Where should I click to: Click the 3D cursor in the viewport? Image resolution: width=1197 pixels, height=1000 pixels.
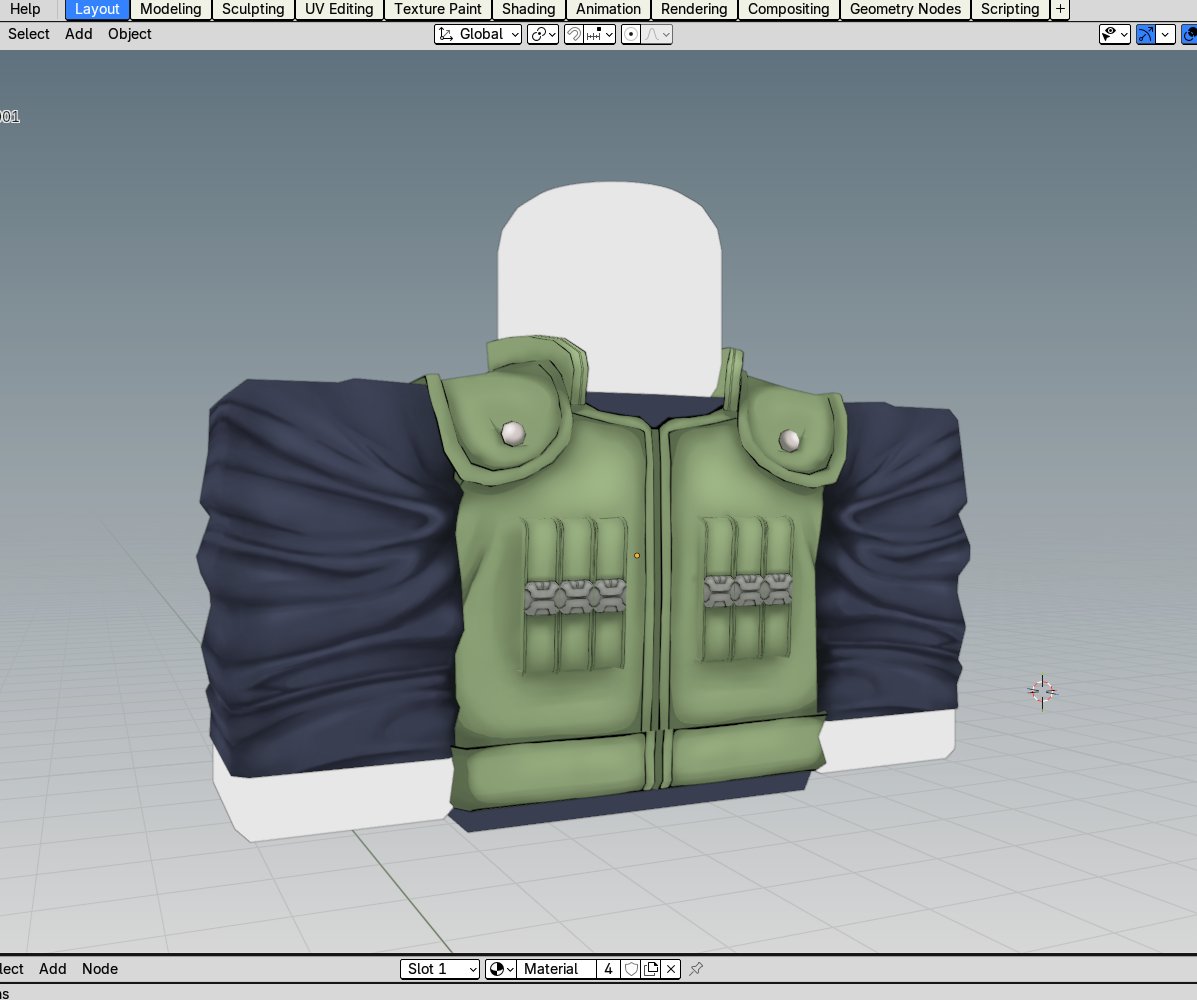1042,692
